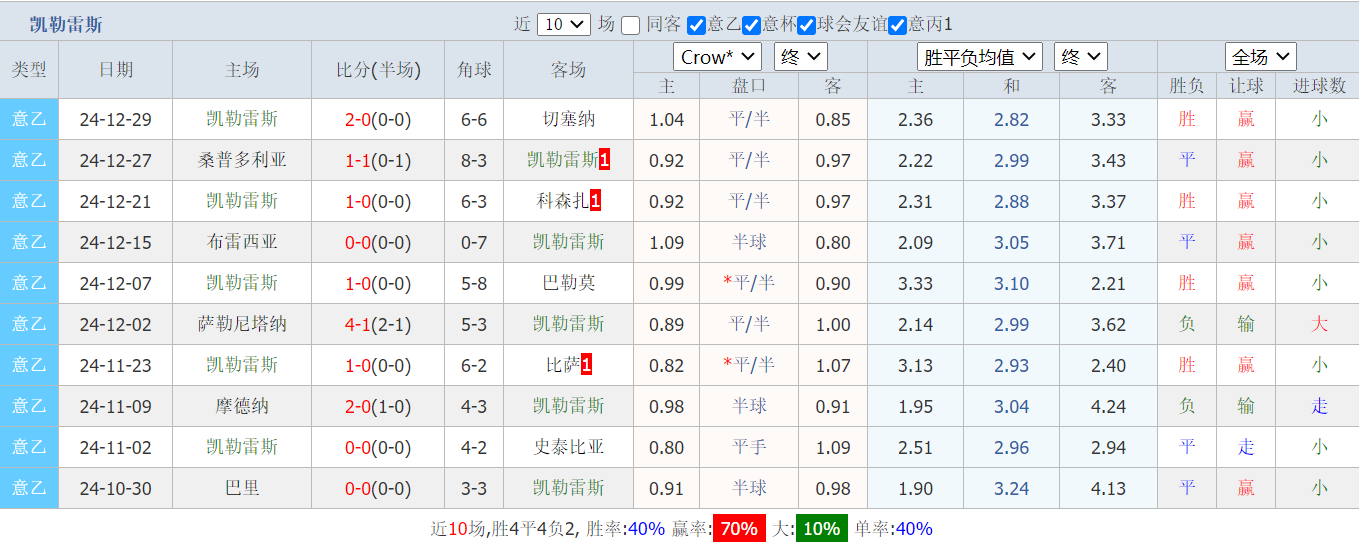1359x549 pixels.
Task: Expand the Crow* bookmaker dropdown
Action: (x=717, y=57)
